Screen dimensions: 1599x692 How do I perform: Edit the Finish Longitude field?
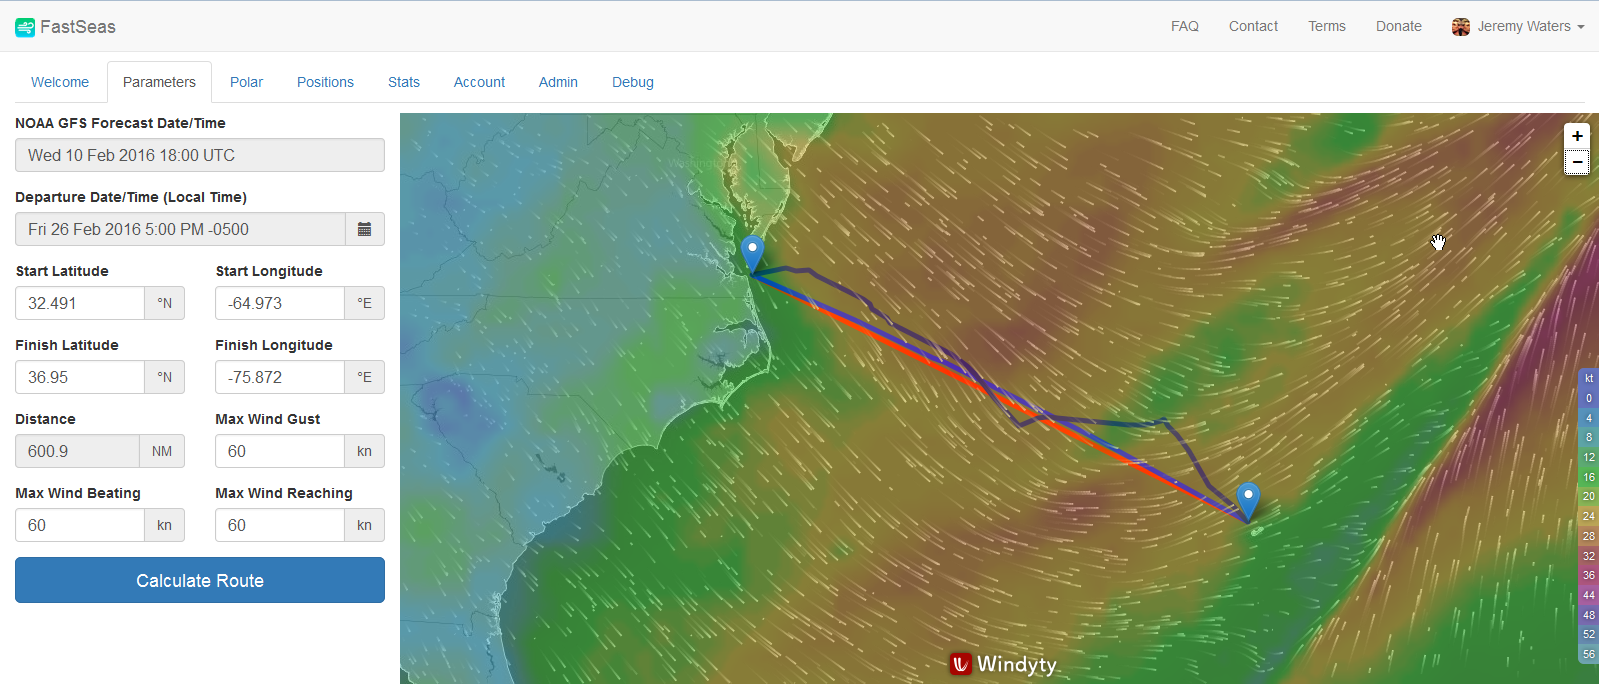(x=280, y=377)
